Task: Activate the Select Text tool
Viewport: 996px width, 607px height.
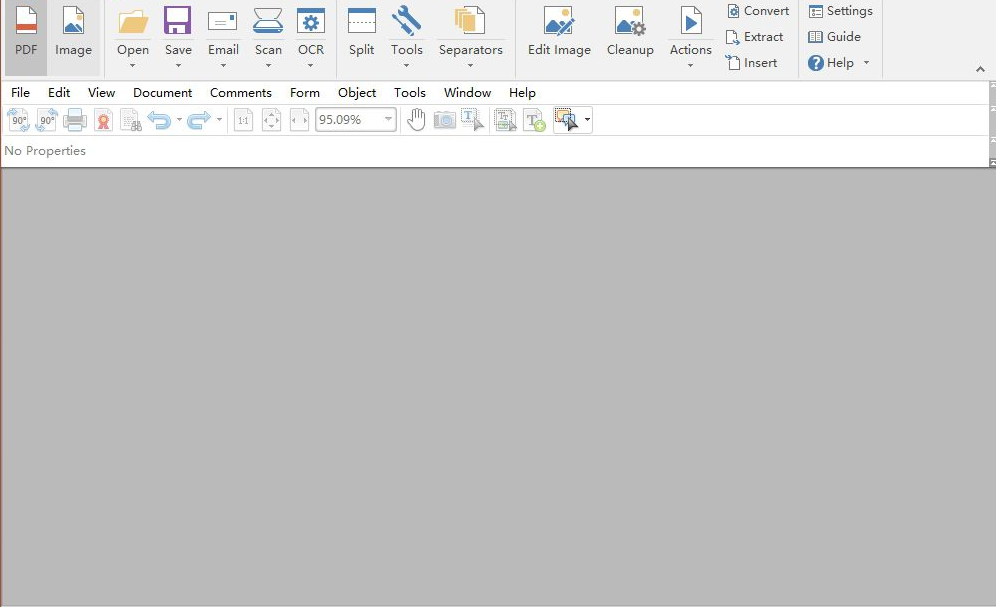Action: tap(472, 119)
